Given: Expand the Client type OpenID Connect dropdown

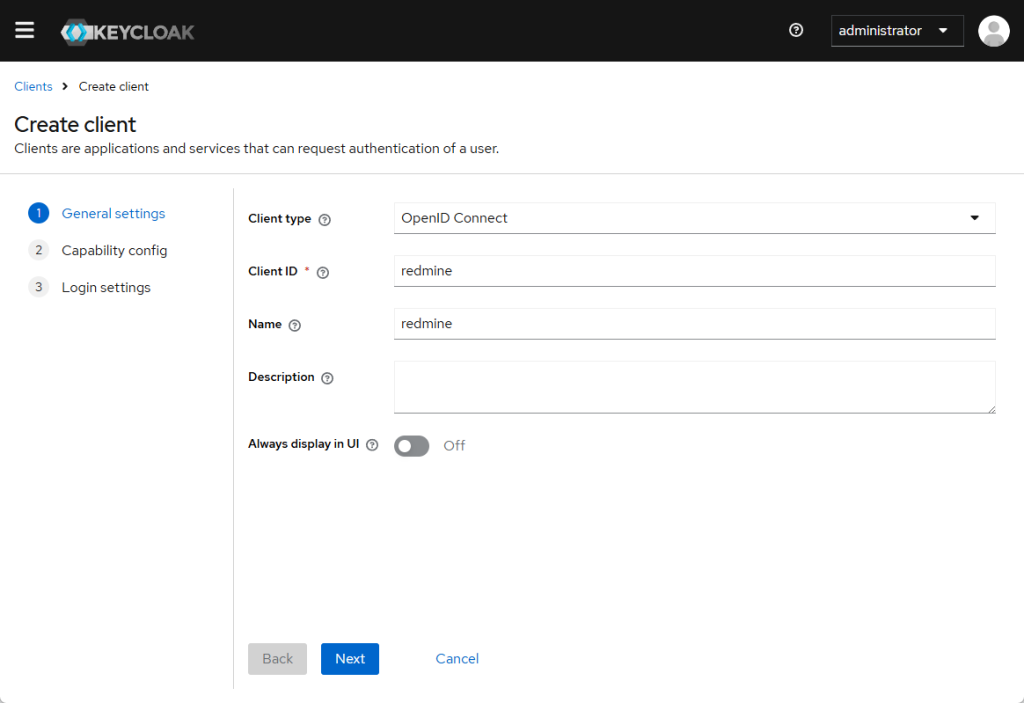Looking at the screenshot, I should coord(694,218).
